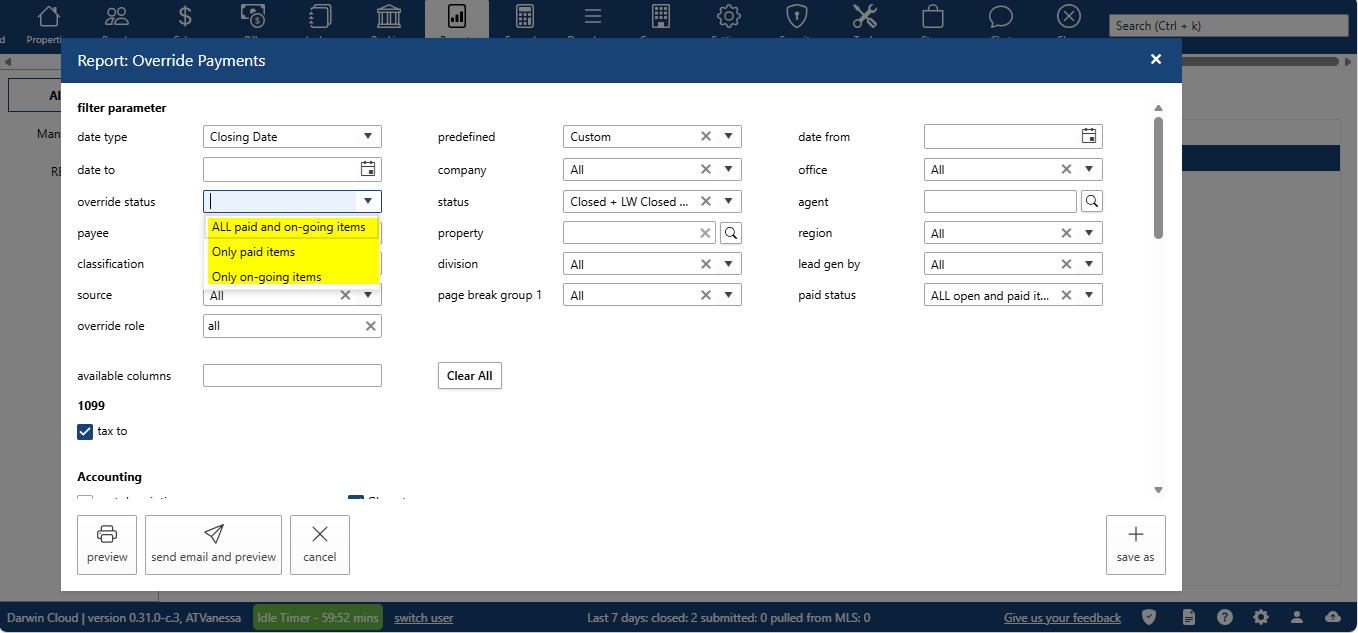Click the available columns input field
1358x633 pixels.
tap(292, 376)
